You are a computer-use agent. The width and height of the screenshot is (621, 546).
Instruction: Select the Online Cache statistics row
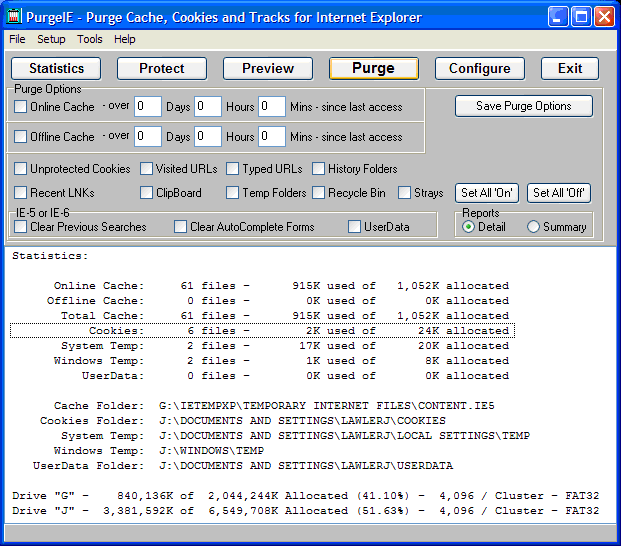pyautogui.click(x=281, y=285)
